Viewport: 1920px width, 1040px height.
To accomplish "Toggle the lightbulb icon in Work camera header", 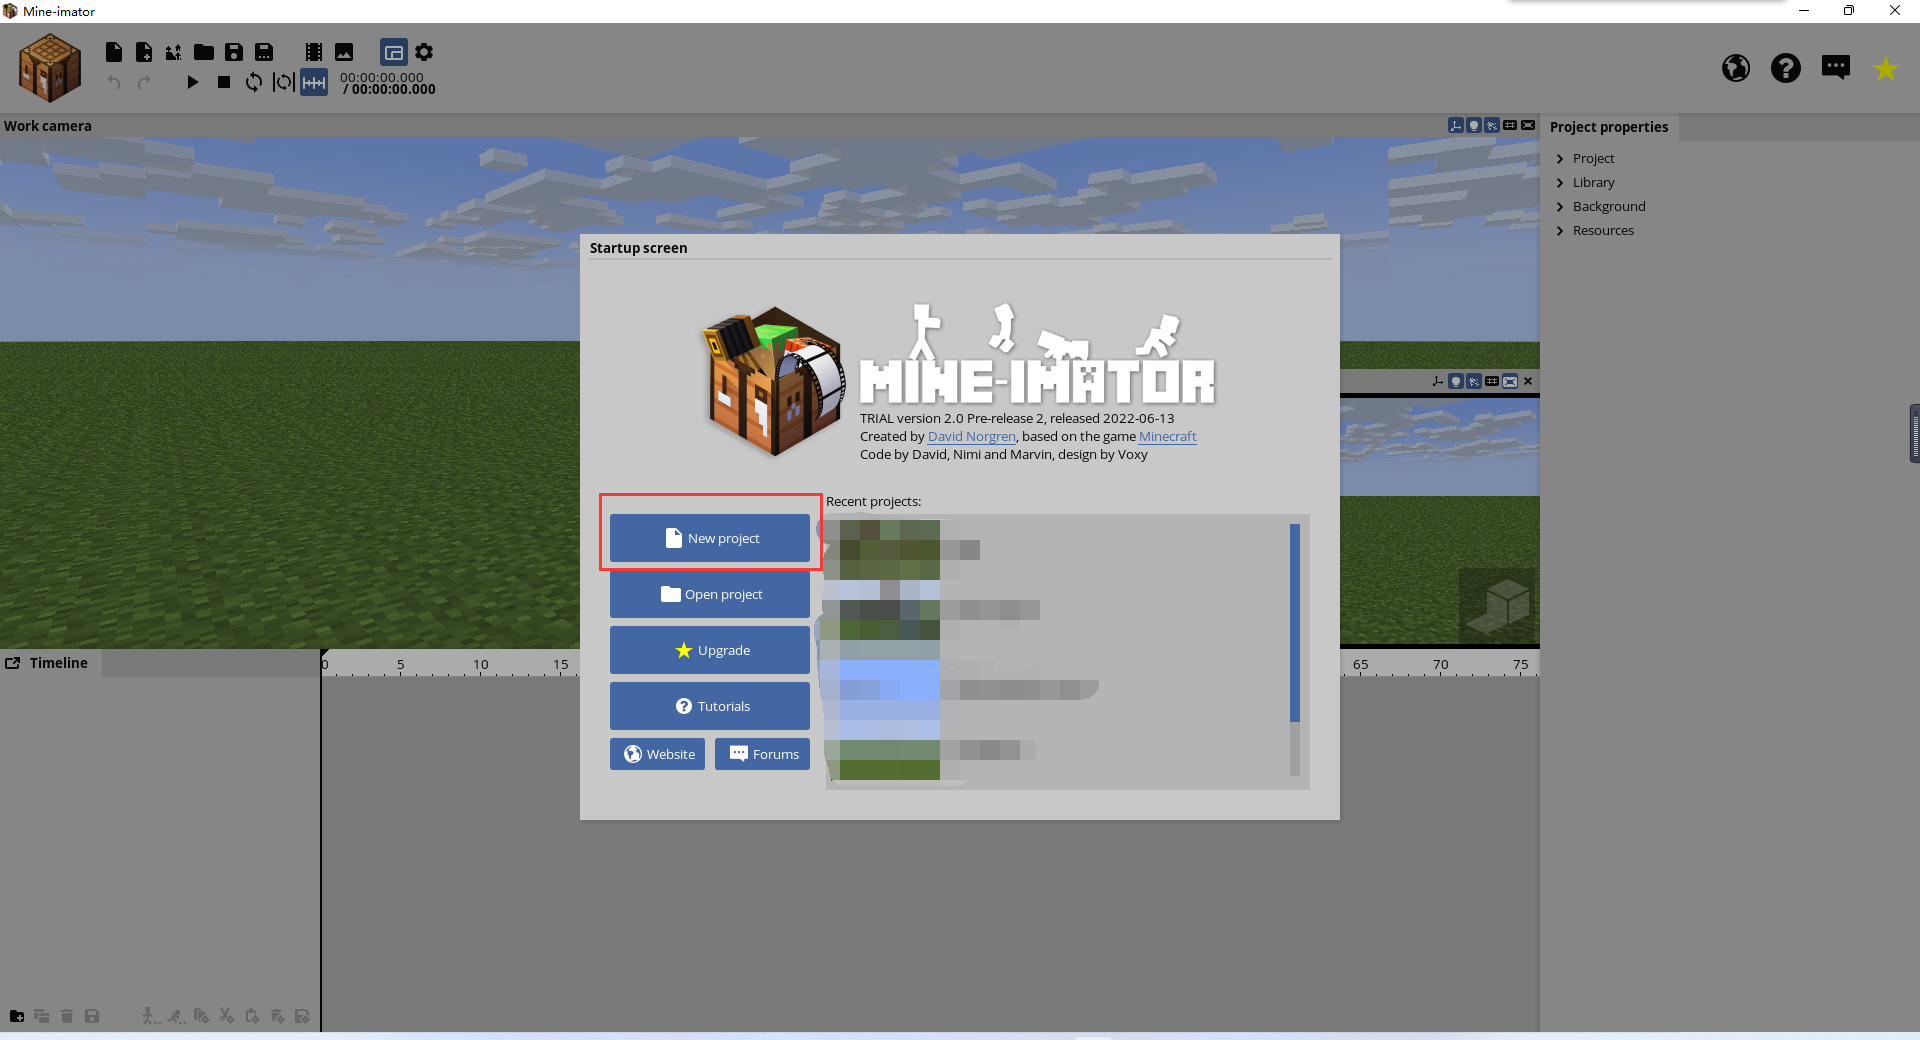I will [x=1474, y=125].
